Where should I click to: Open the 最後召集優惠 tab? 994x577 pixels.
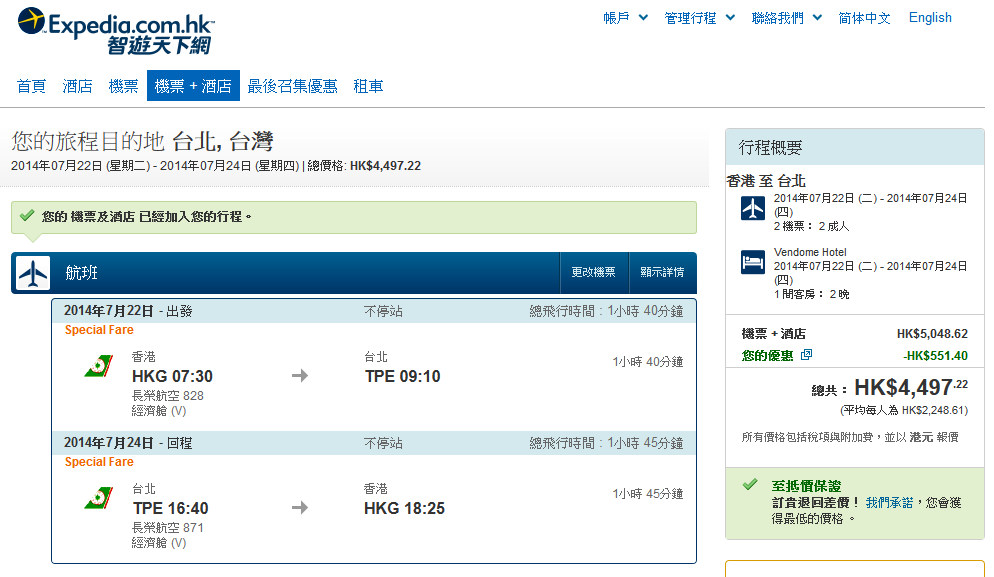pos(292,86)
